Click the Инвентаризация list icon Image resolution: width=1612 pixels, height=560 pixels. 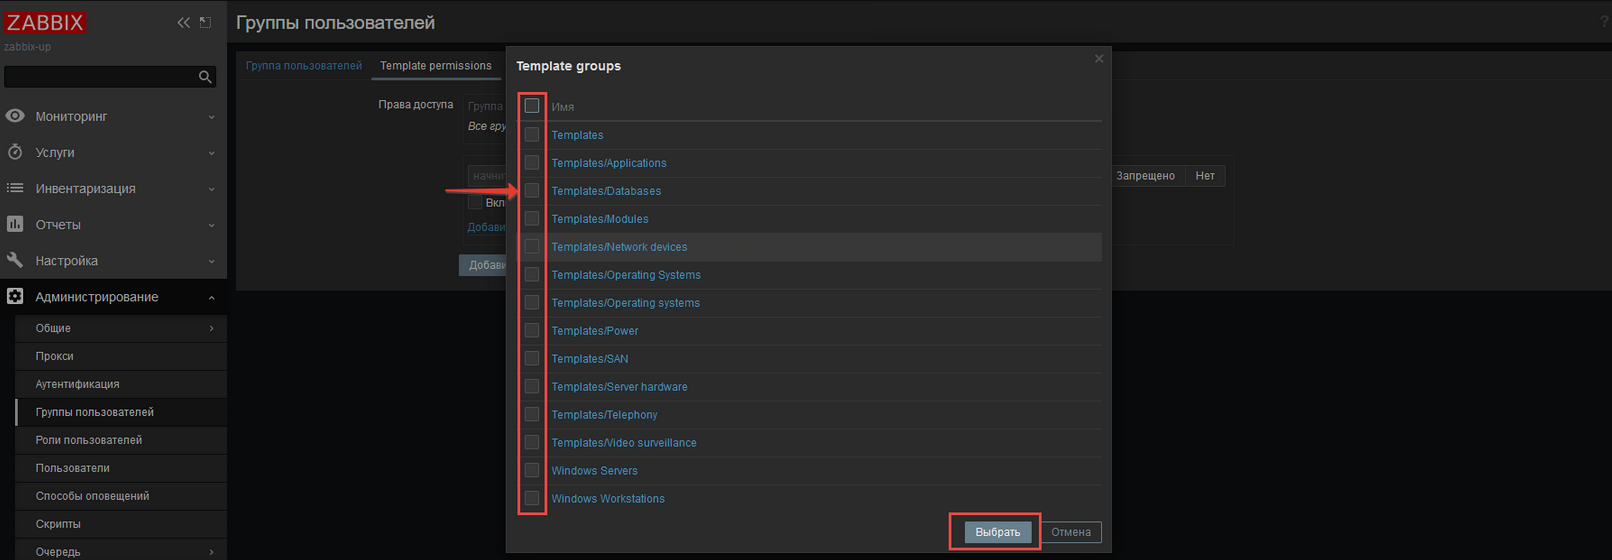pos(15,188)
